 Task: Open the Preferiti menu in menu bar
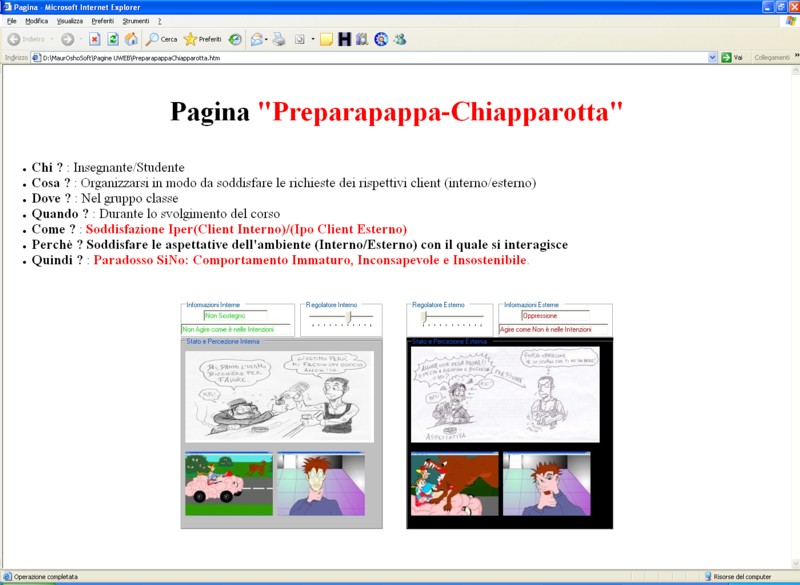(x=103, y=21)
